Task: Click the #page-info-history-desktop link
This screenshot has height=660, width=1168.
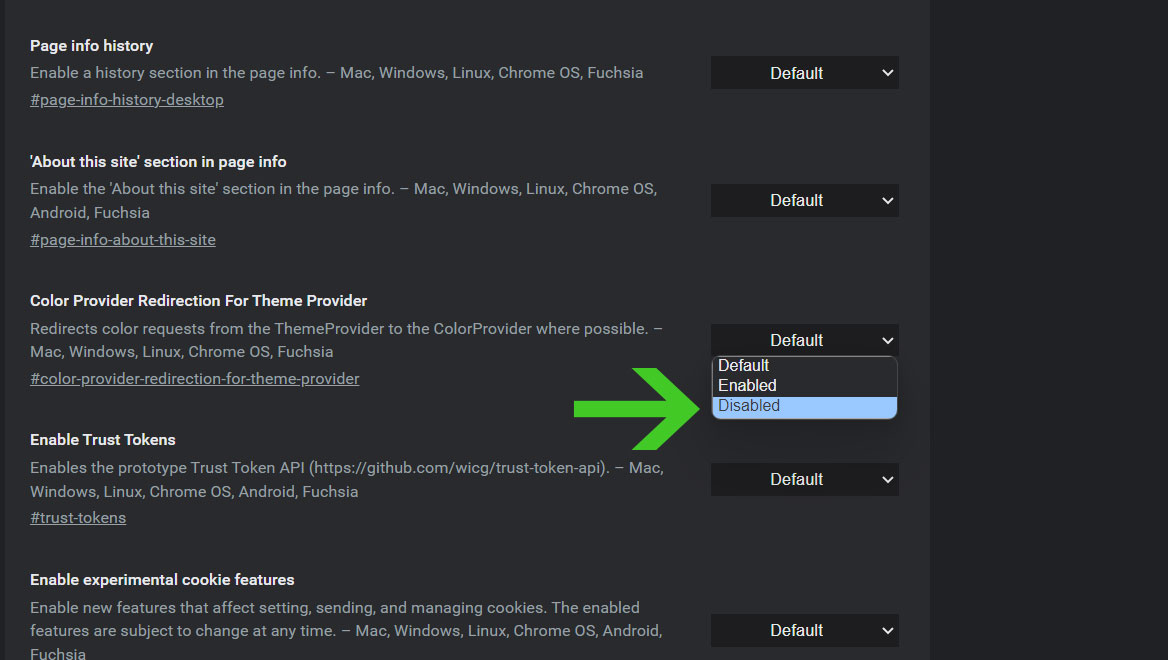Action: (x=127, y=100)
